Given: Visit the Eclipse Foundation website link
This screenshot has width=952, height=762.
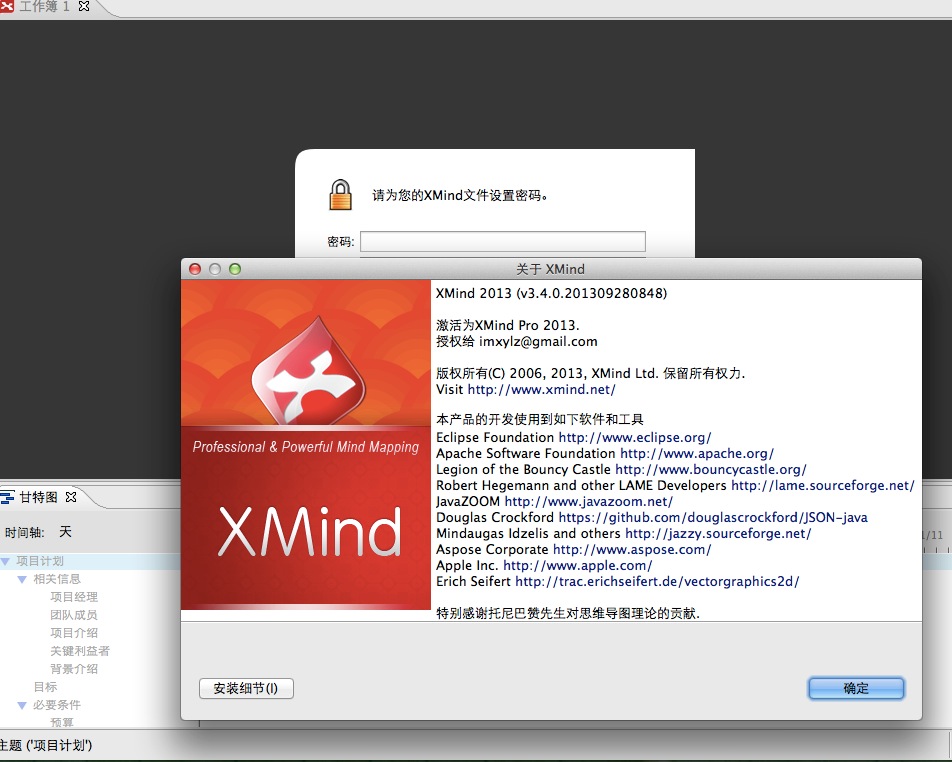Looking at the screenshot, I should [x=635, y=437].
